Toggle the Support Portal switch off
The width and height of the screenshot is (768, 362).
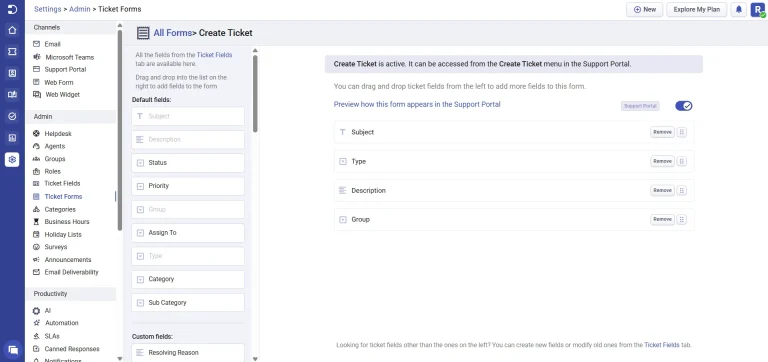pyautogui.click(x=683, y=106)
